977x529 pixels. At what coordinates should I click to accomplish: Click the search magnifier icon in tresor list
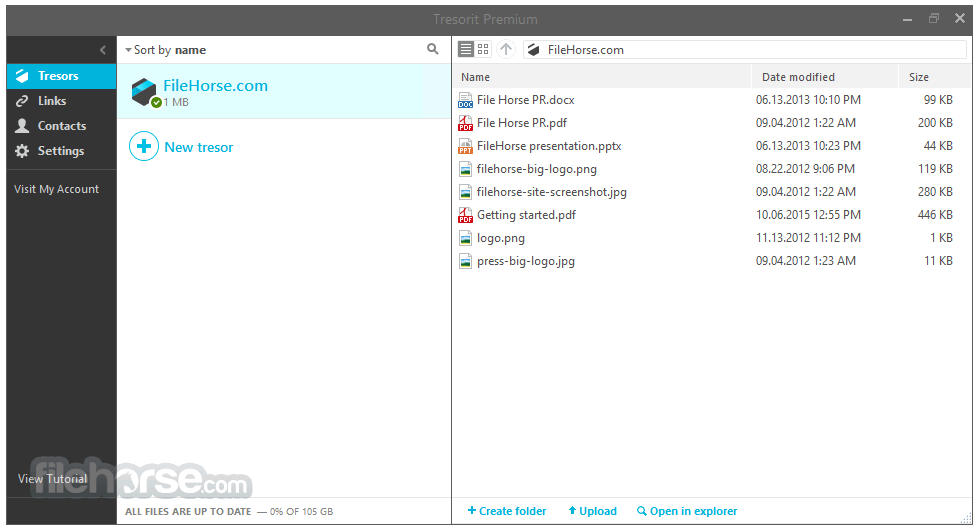click(432, 49)
